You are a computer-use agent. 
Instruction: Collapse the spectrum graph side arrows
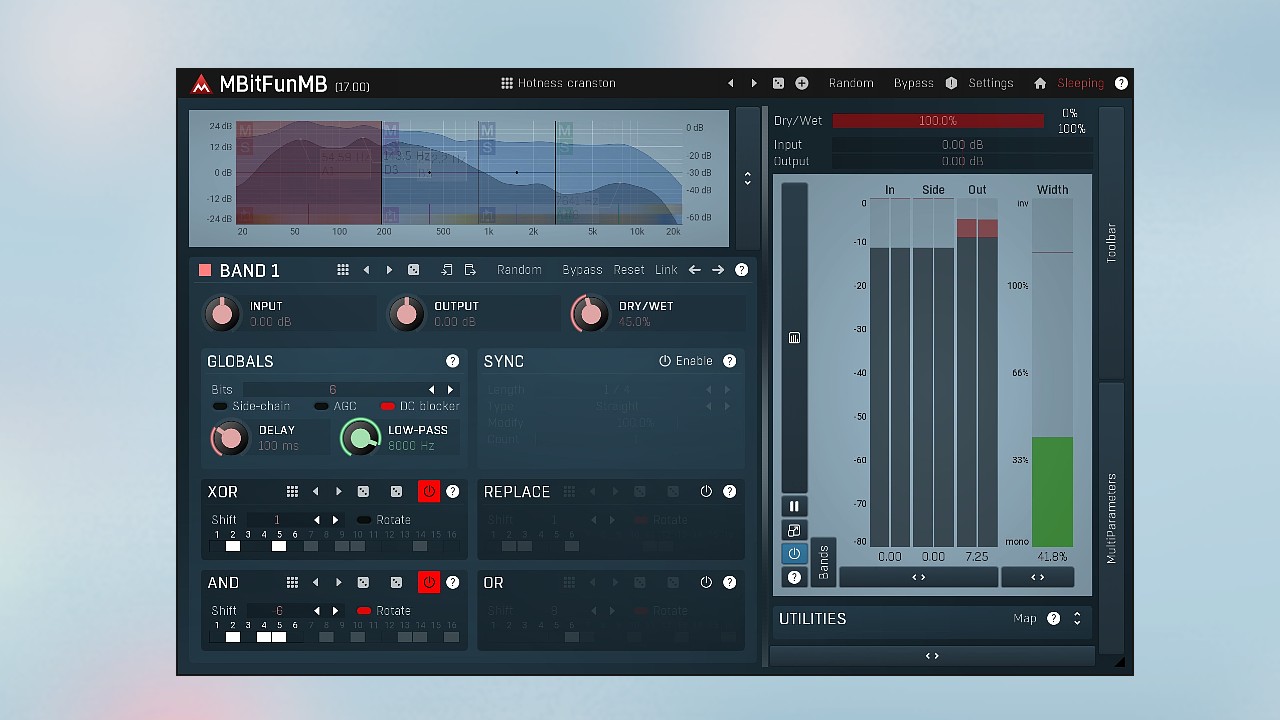[747, 178]
